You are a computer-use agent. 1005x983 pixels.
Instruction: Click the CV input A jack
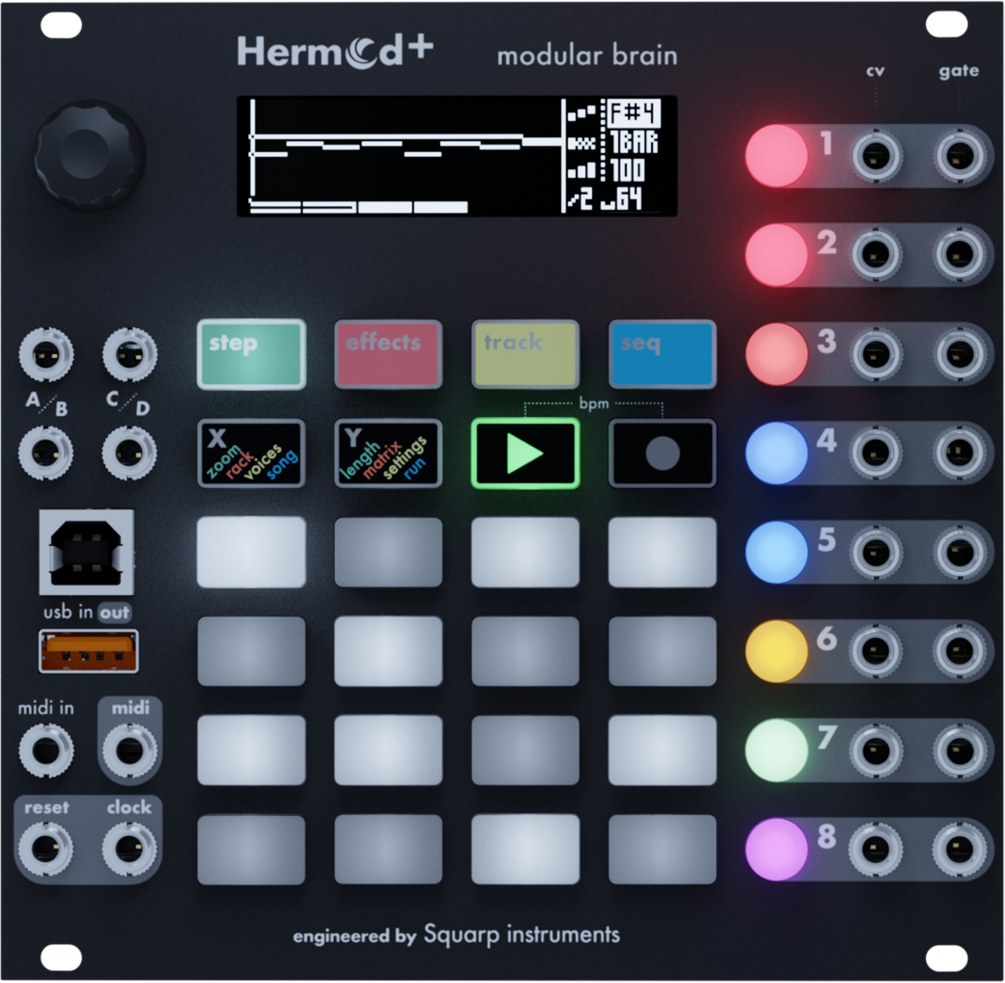click(46, 354)
